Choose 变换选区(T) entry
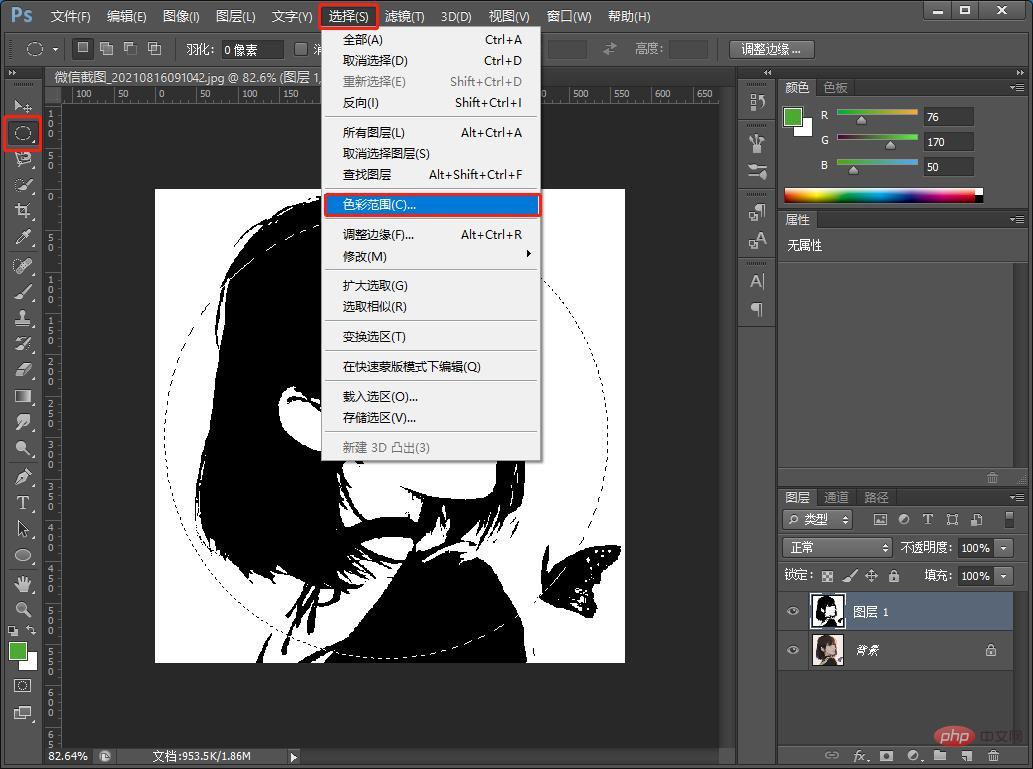Image resolution: width=1033 pixels, height=769 pixels. [432, 337]
